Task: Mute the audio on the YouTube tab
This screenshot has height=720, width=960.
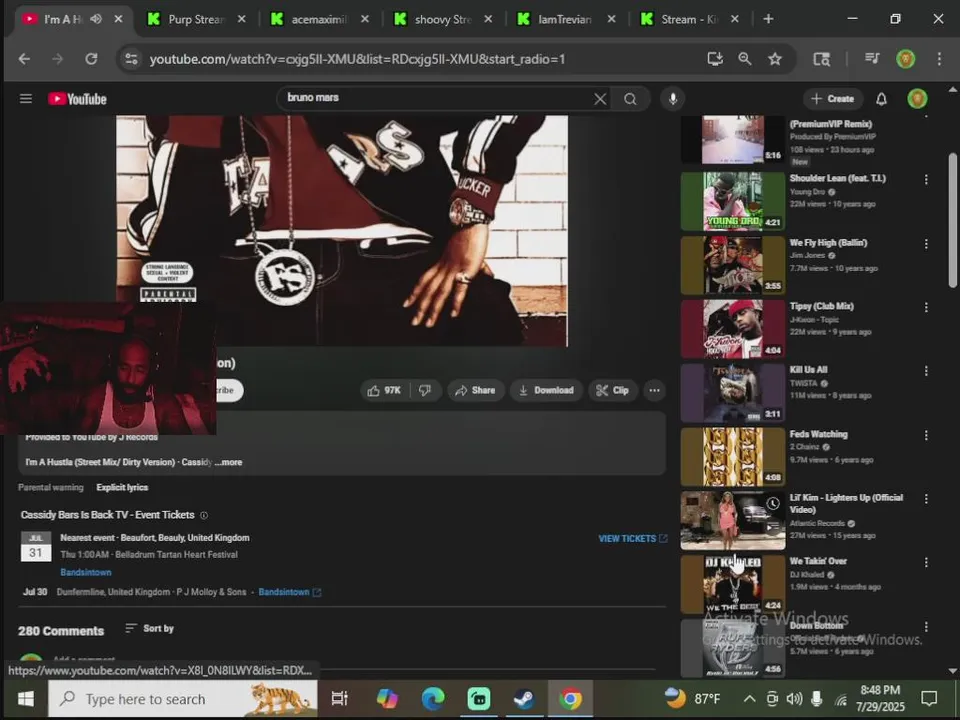Action: click(x=96, y=19)
